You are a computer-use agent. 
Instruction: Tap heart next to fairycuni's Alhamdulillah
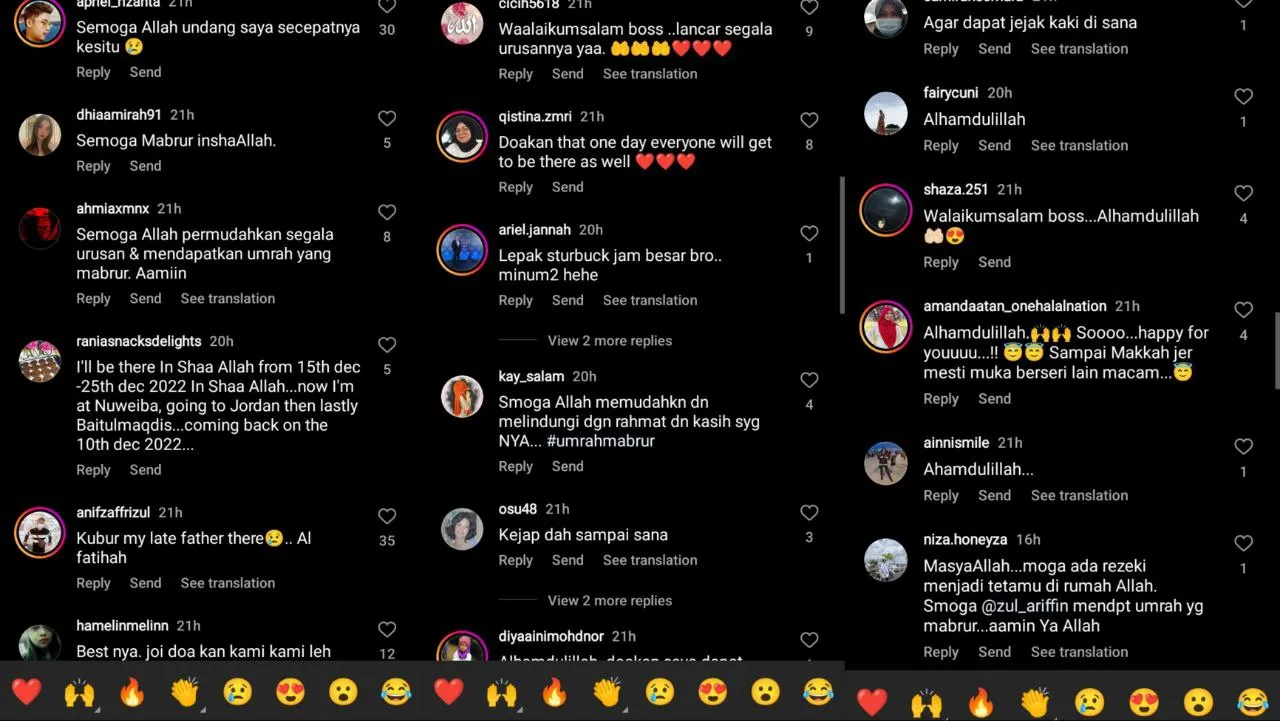click(1243, 97)
